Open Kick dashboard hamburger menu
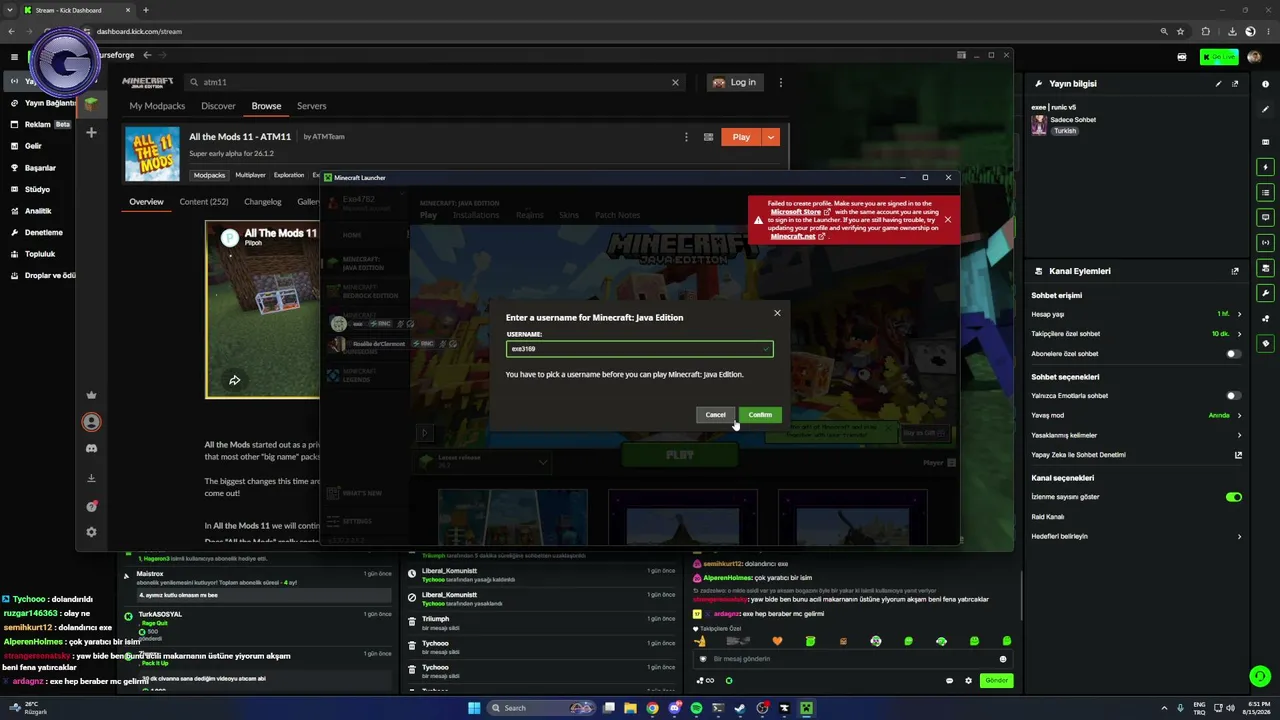 (14, 57)
